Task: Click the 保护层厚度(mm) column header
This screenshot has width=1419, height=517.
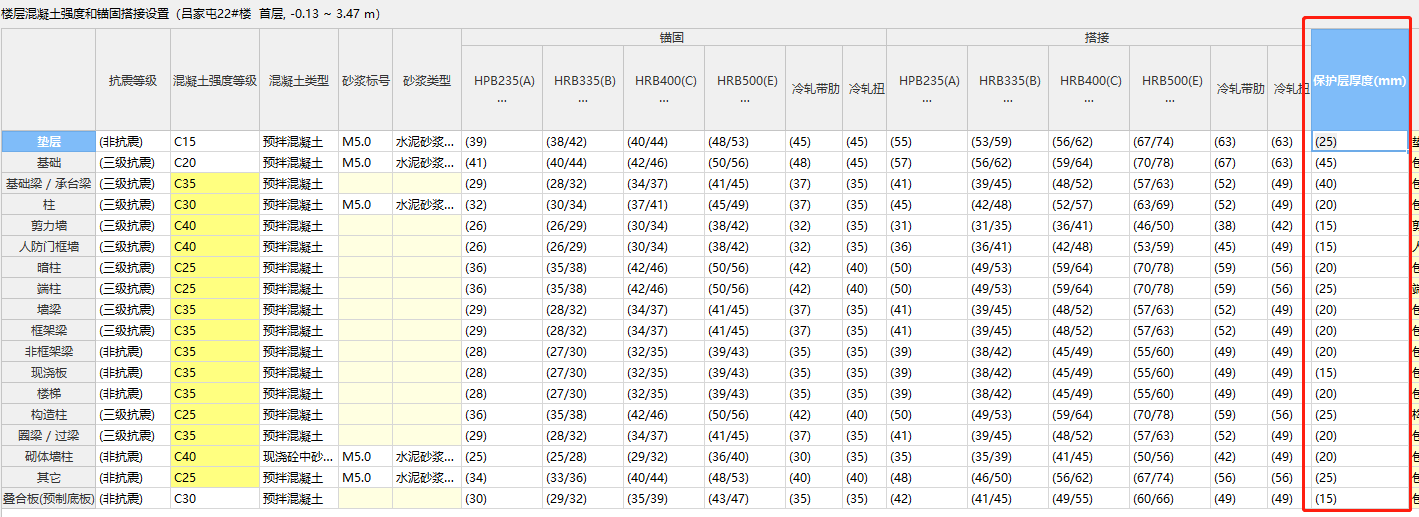Action: [1360, 80]
